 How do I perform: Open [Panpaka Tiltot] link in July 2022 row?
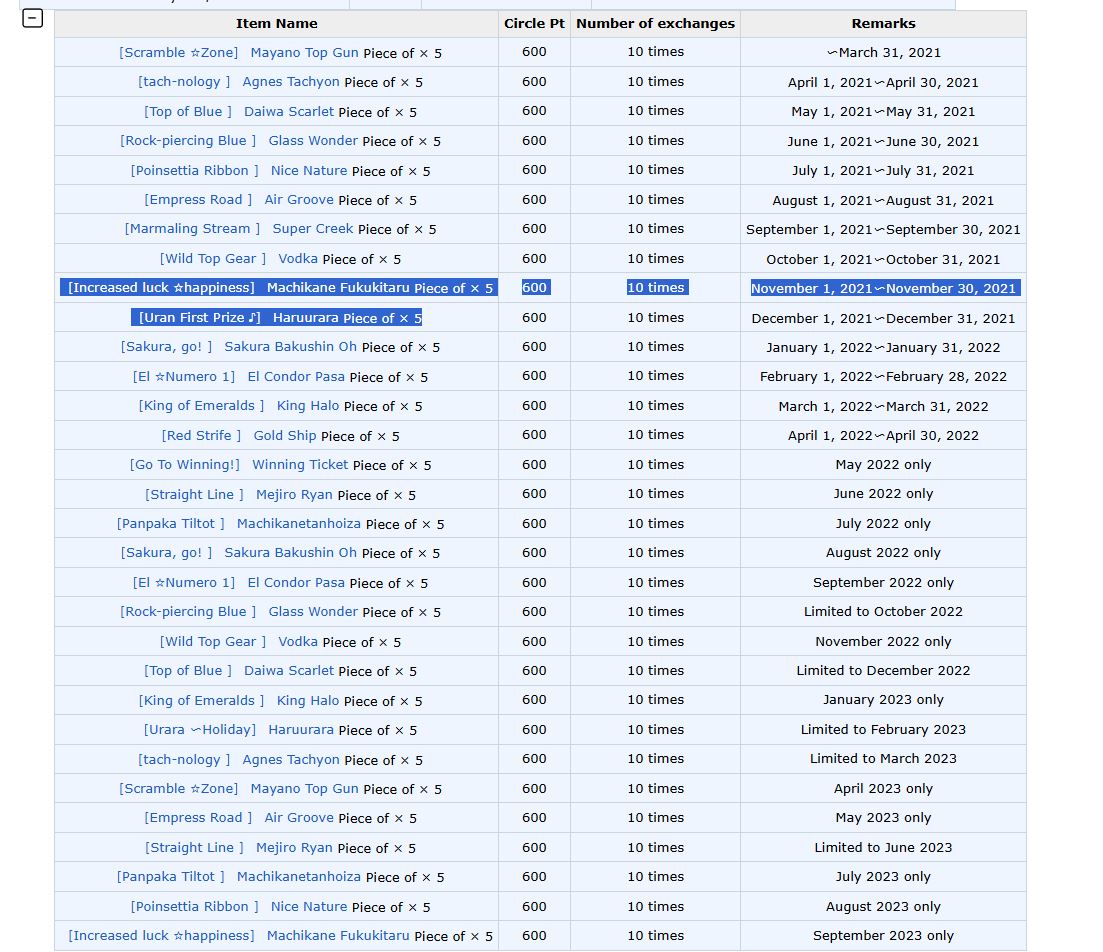pos(170,523)
